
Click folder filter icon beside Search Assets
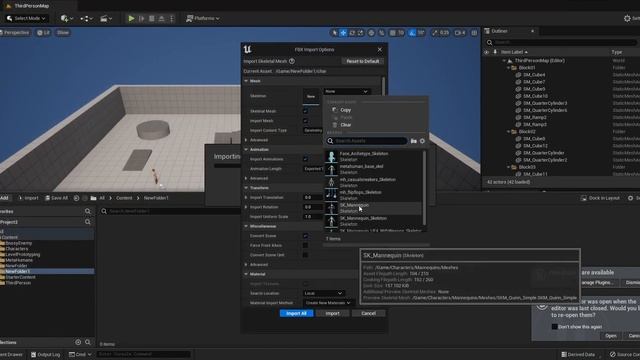click(x=413, y=141)
